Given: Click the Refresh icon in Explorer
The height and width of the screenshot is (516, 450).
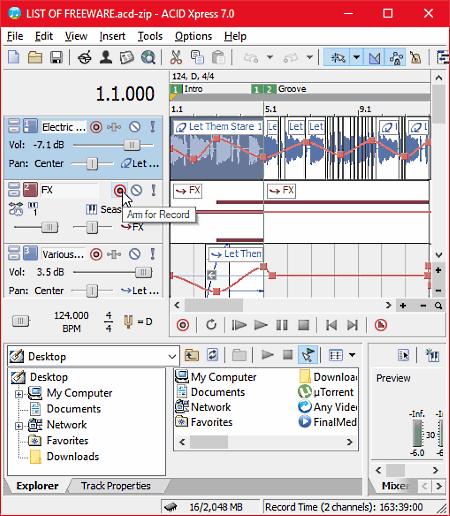Looking at the screenshot, I should [x=212, y=355].
